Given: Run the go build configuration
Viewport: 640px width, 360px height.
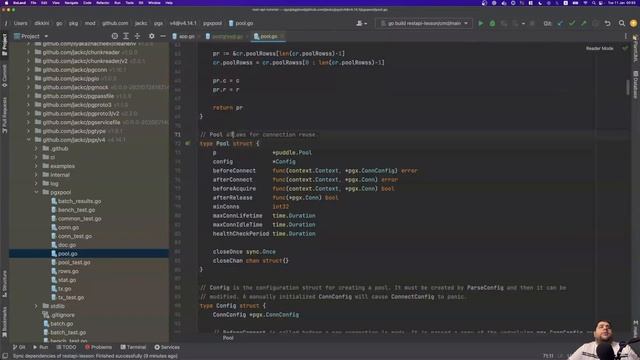Looking at the screenshot, I should pyautogui.click(x=480, y=24).
